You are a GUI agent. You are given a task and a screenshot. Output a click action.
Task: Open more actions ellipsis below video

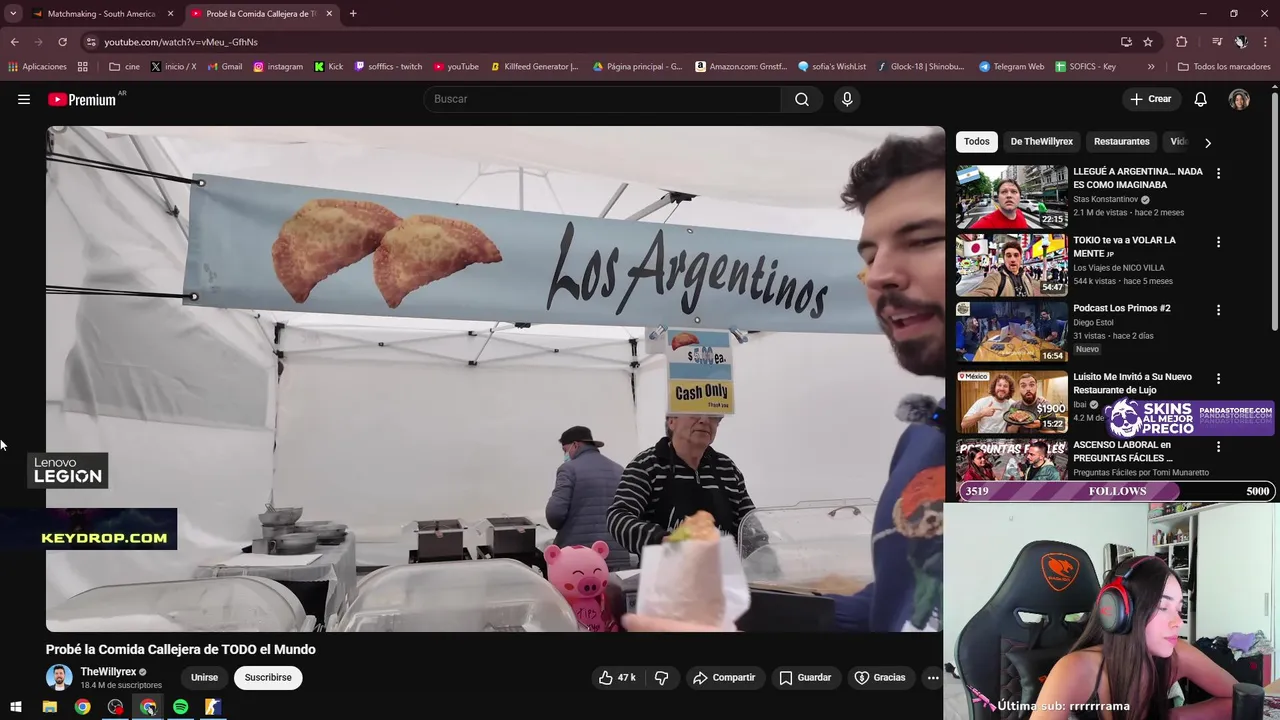pyautogui.click(x=932, y=678)
